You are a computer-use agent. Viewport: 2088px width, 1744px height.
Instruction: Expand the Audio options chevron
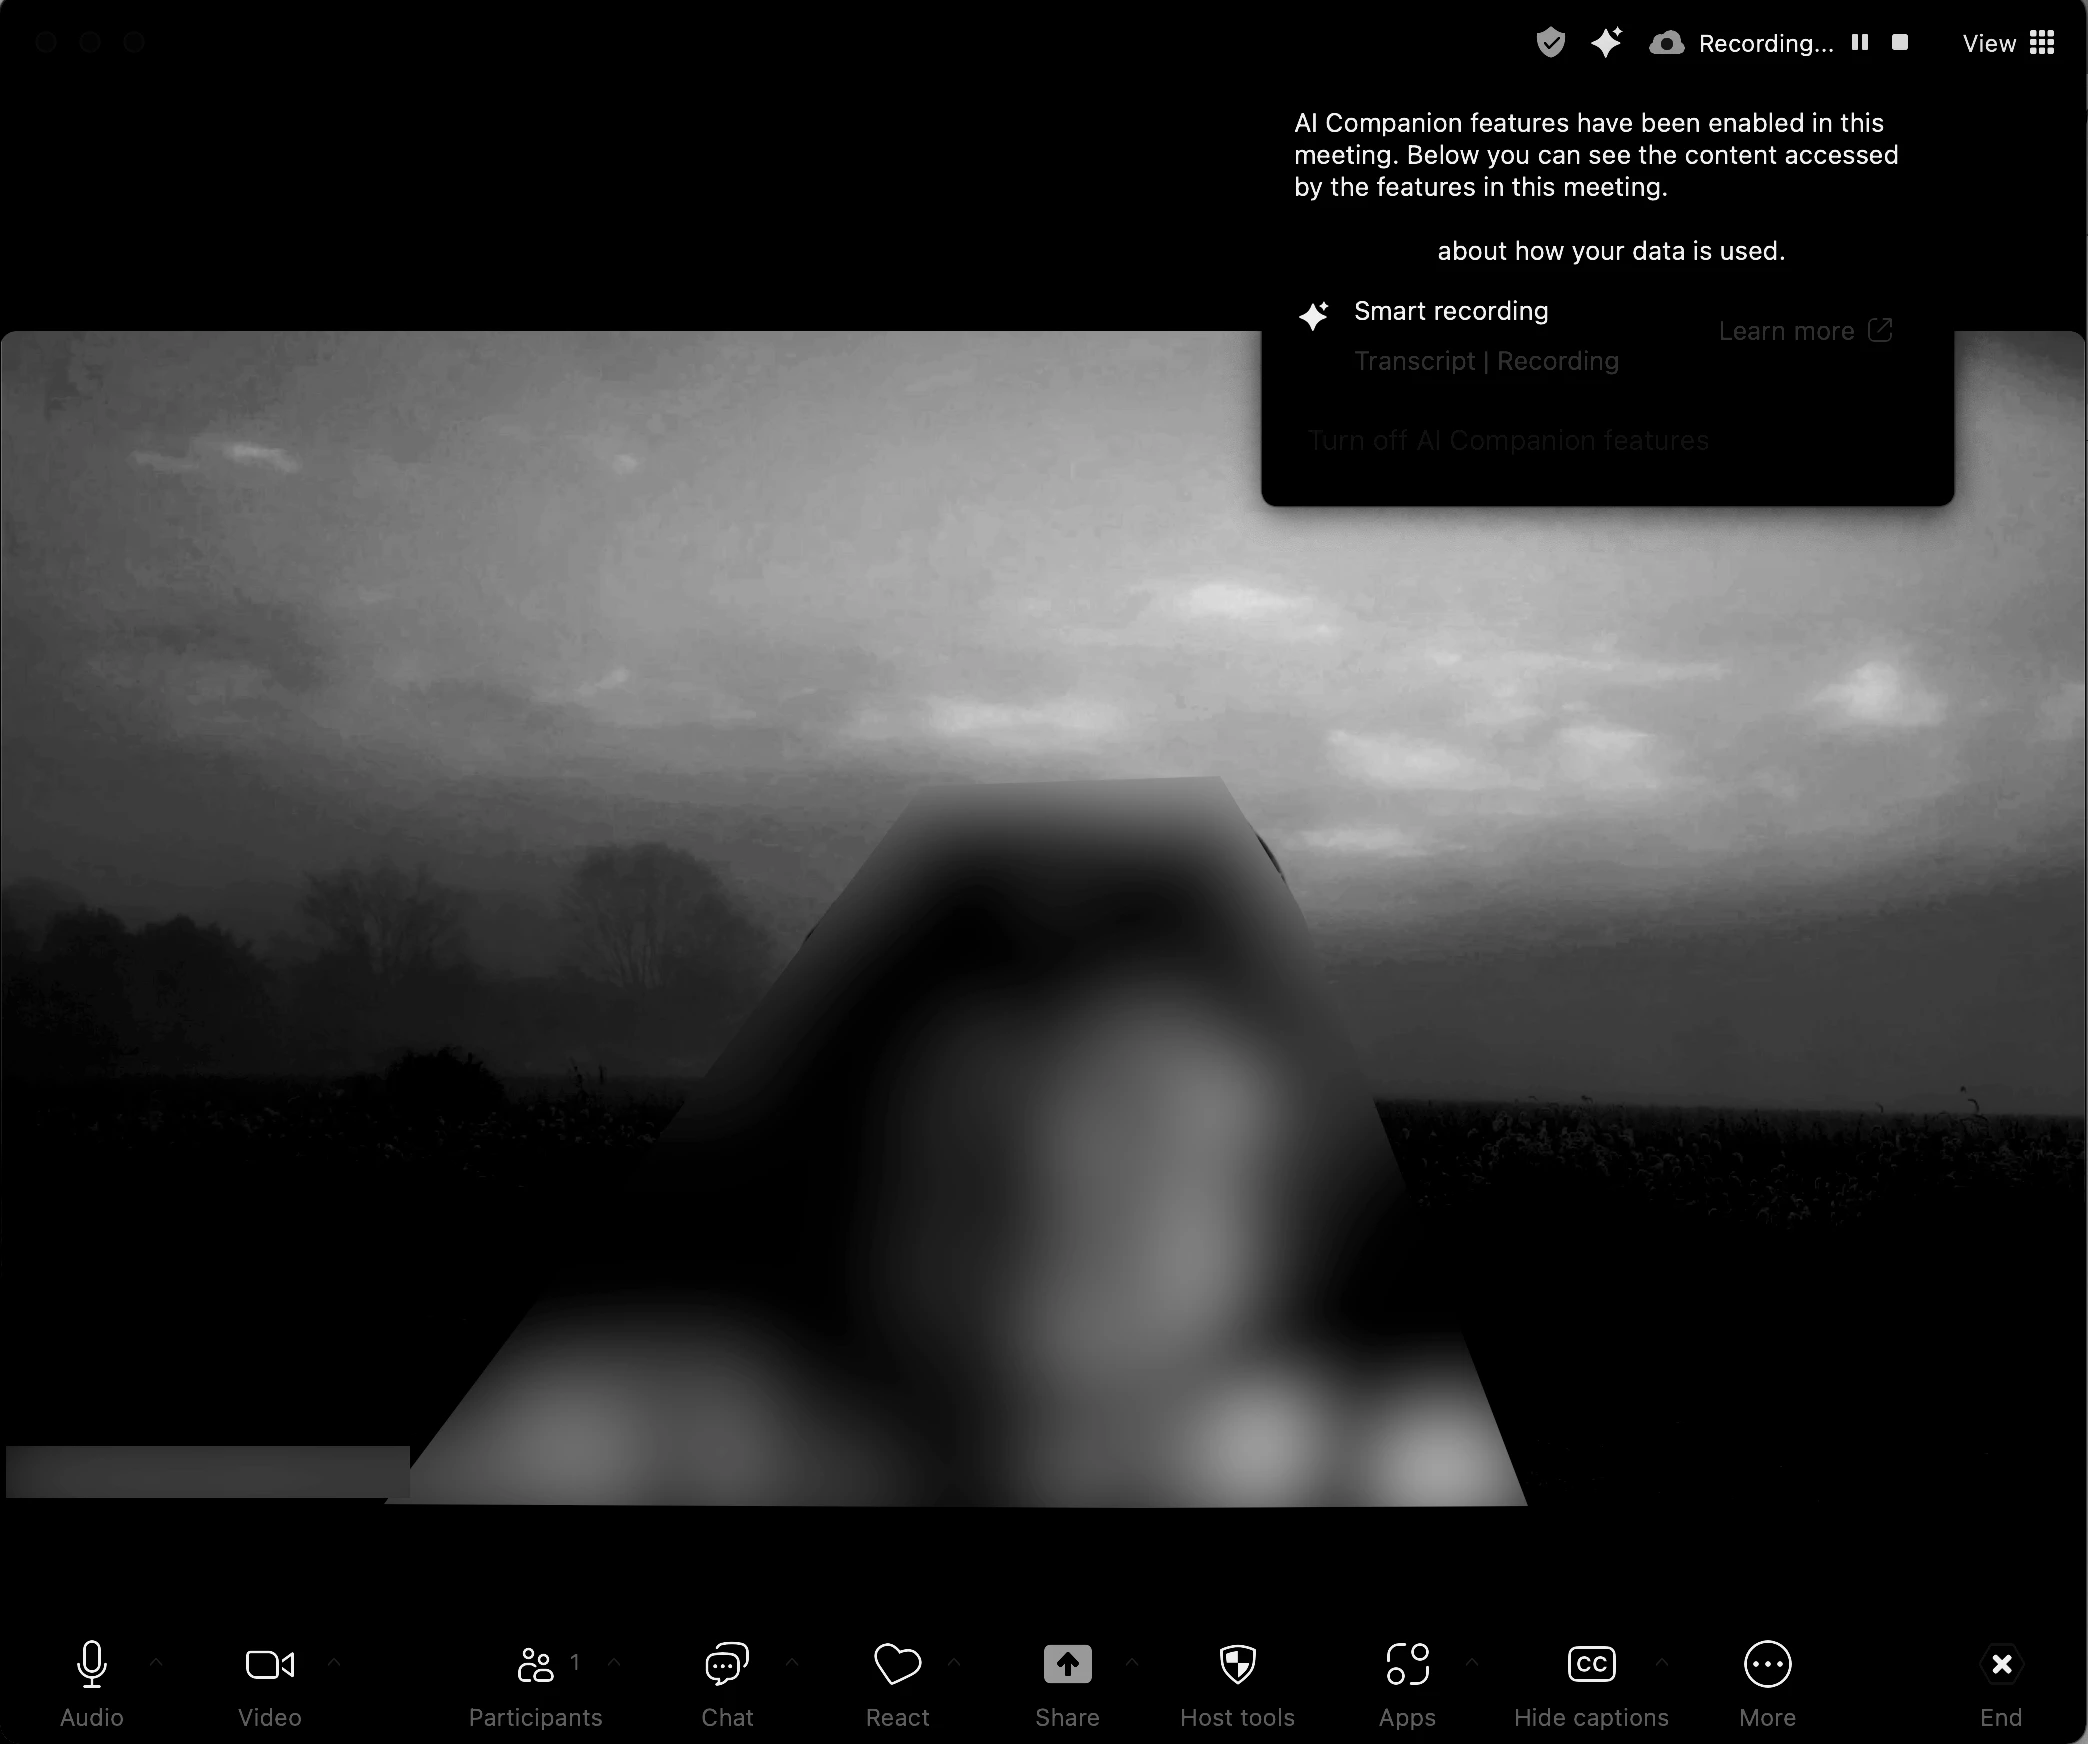pos(156,1662)
